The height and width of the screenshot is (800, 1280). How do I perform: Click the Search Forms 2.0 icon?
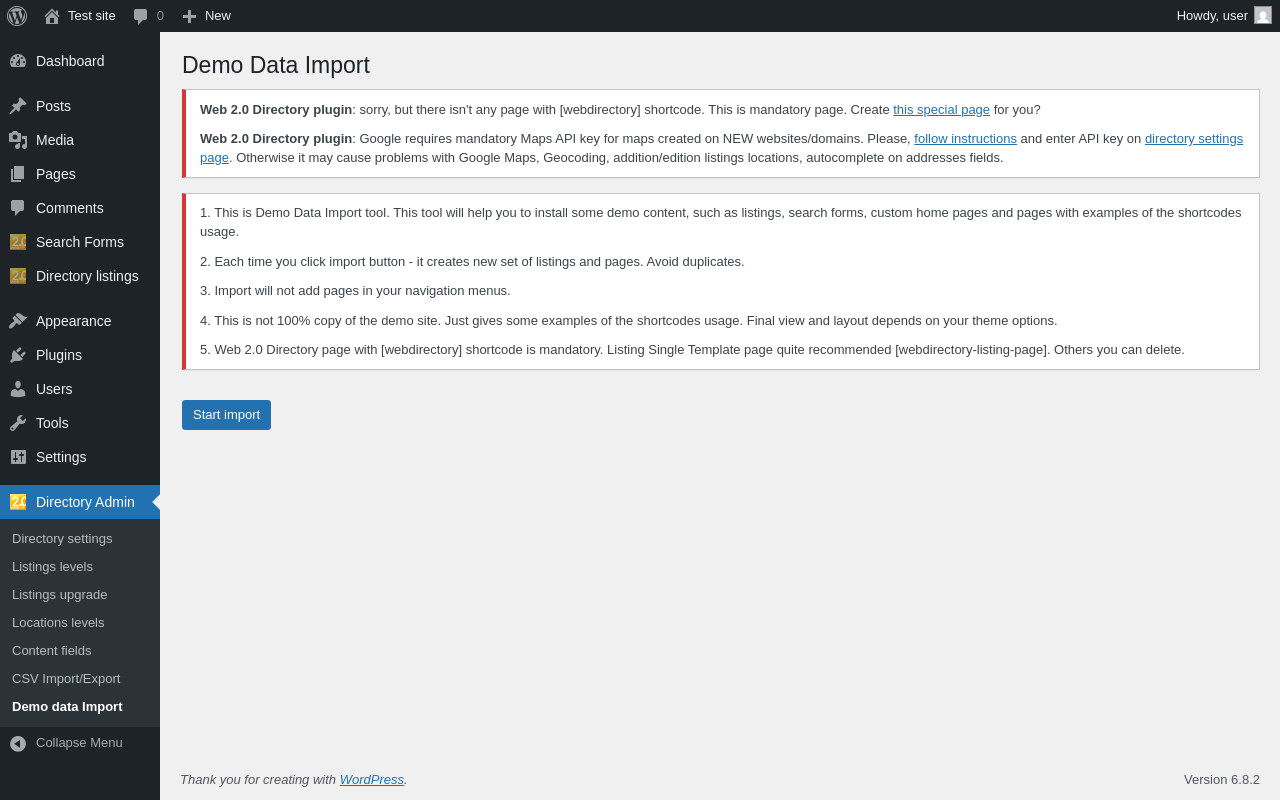pos(18,242)
